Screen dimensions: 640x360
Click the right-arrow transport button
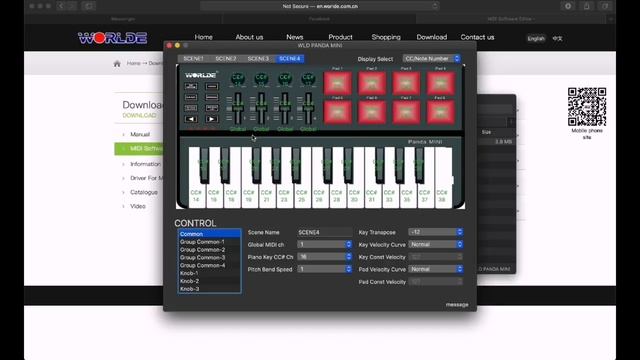point(211,119)
